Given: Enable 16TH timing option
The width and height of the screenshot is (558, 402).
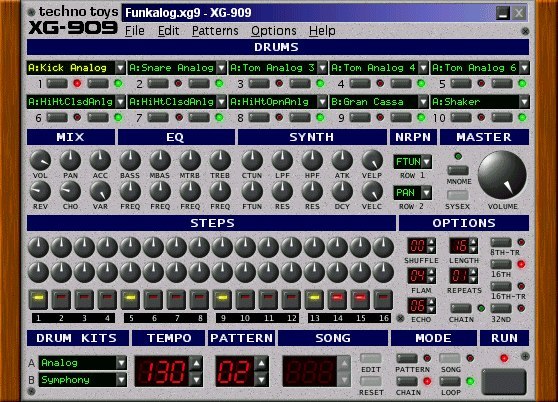Looking at the screenshot, I should coord(501,264).
